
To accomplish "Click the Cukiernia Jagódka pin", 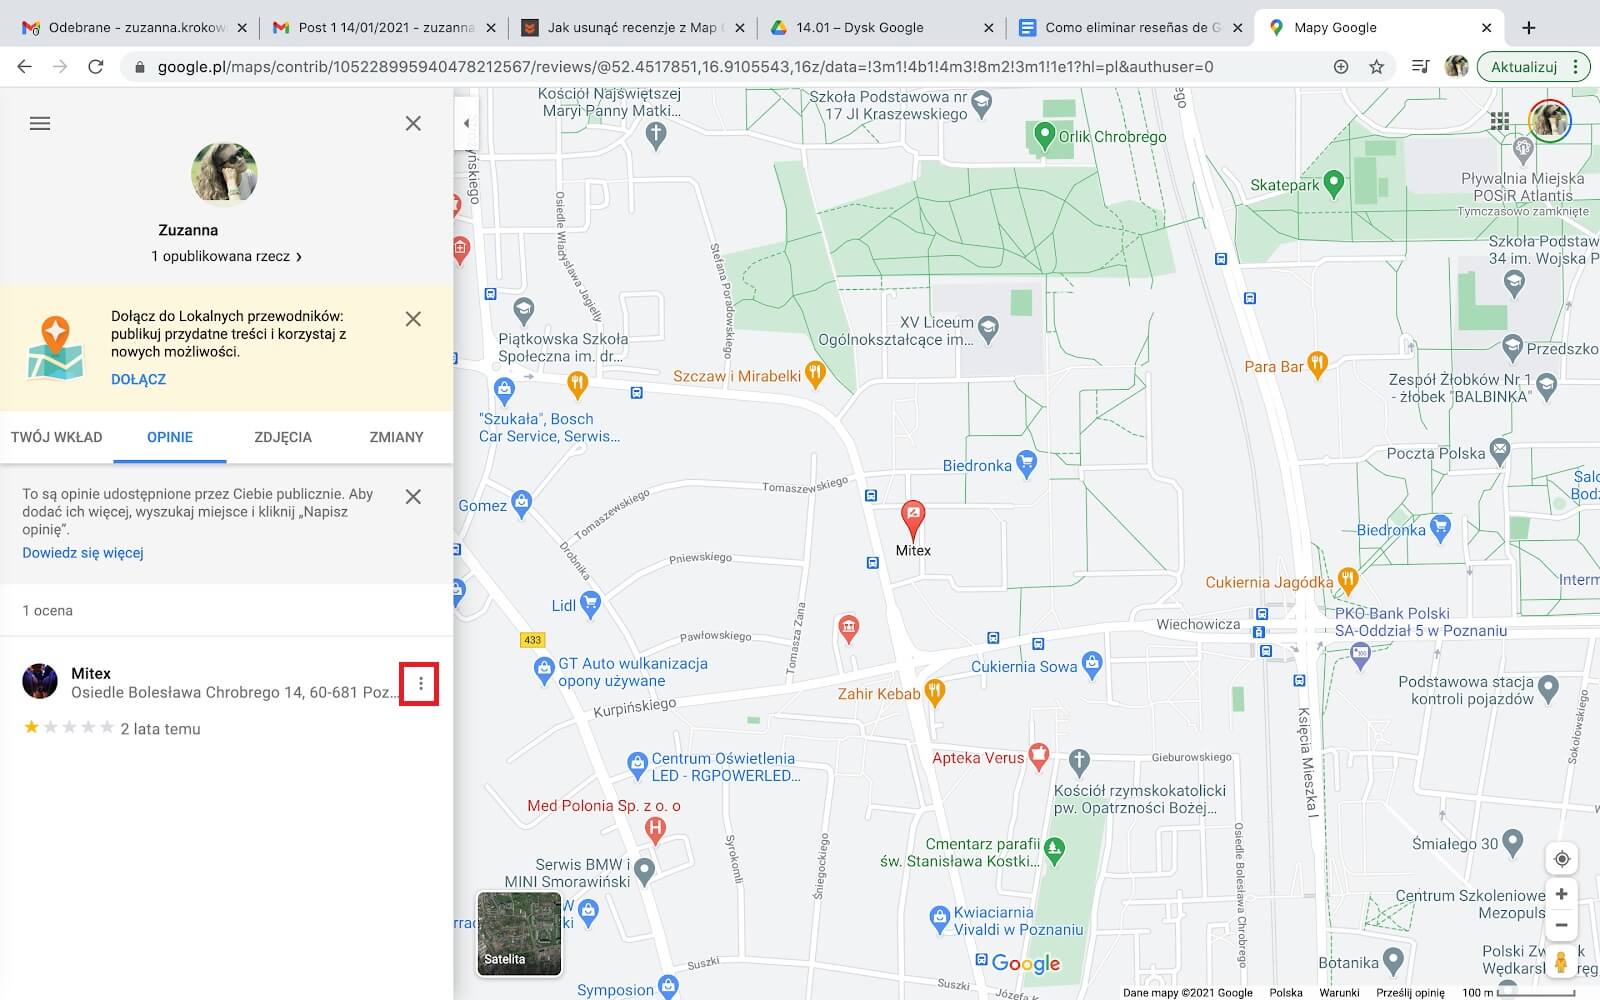I will pyautogui.click(x=1348, y=579).
